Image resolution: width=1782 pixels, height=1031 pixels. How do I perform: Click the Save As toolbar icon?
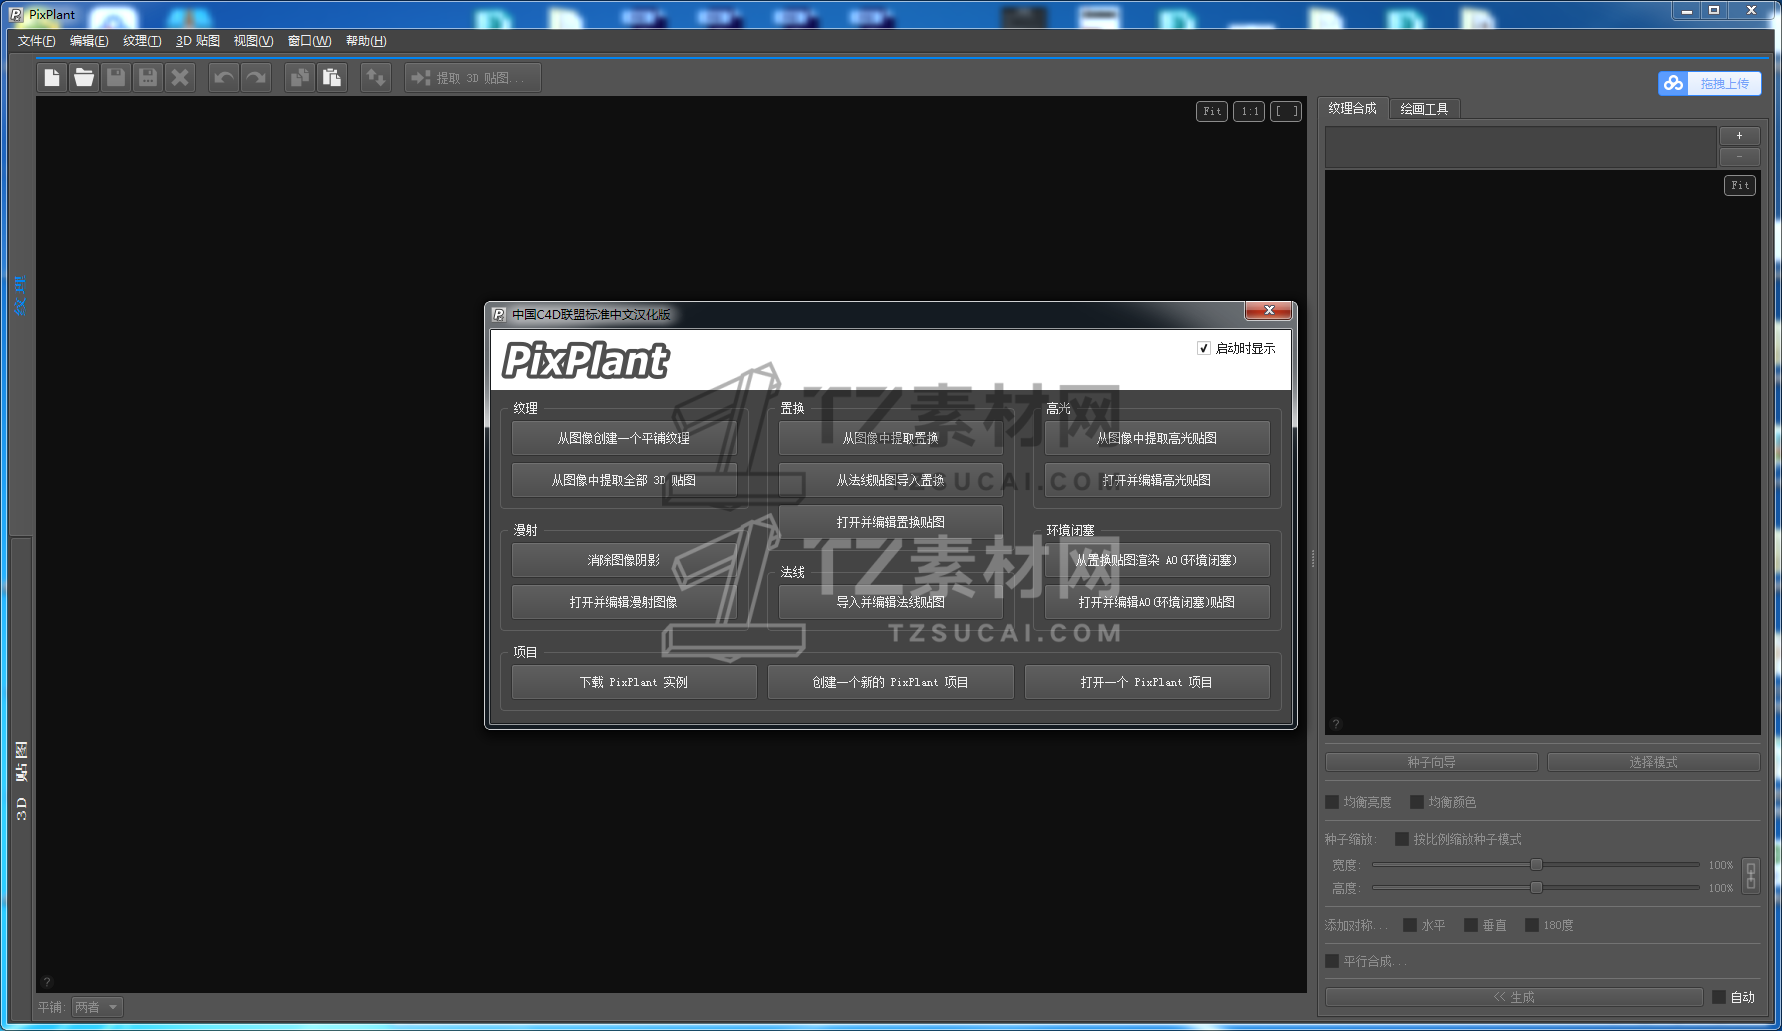148,77
